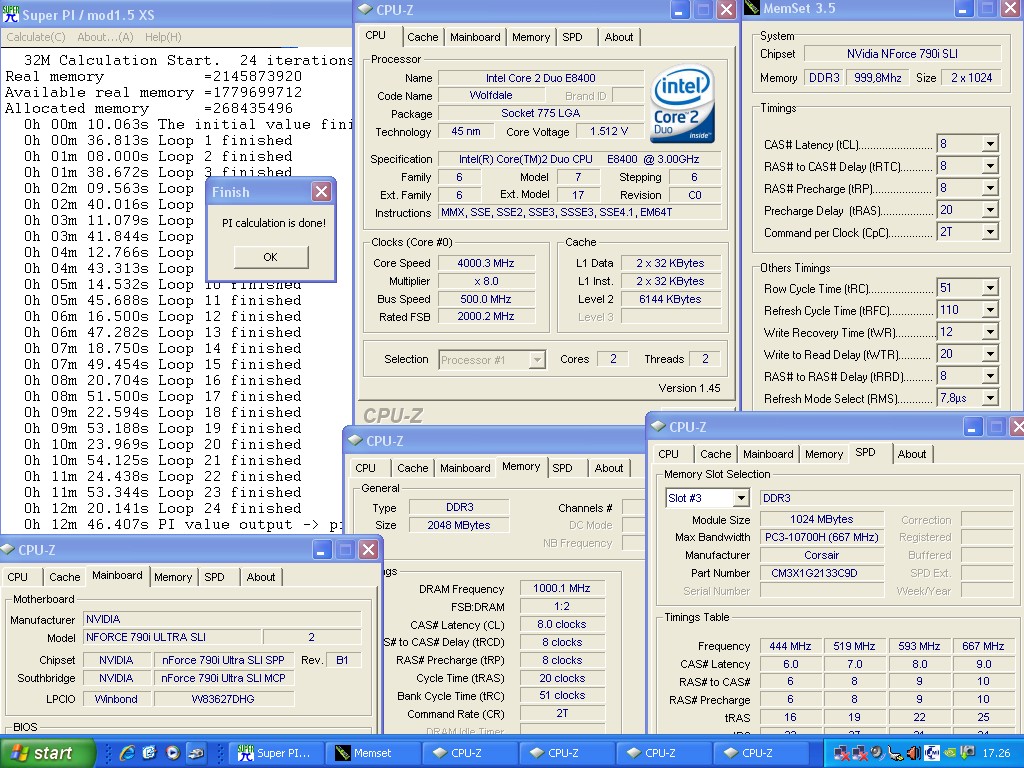Open the RAS# to RAS# Delay (tRRD) dropdown

tap(990, 376)
